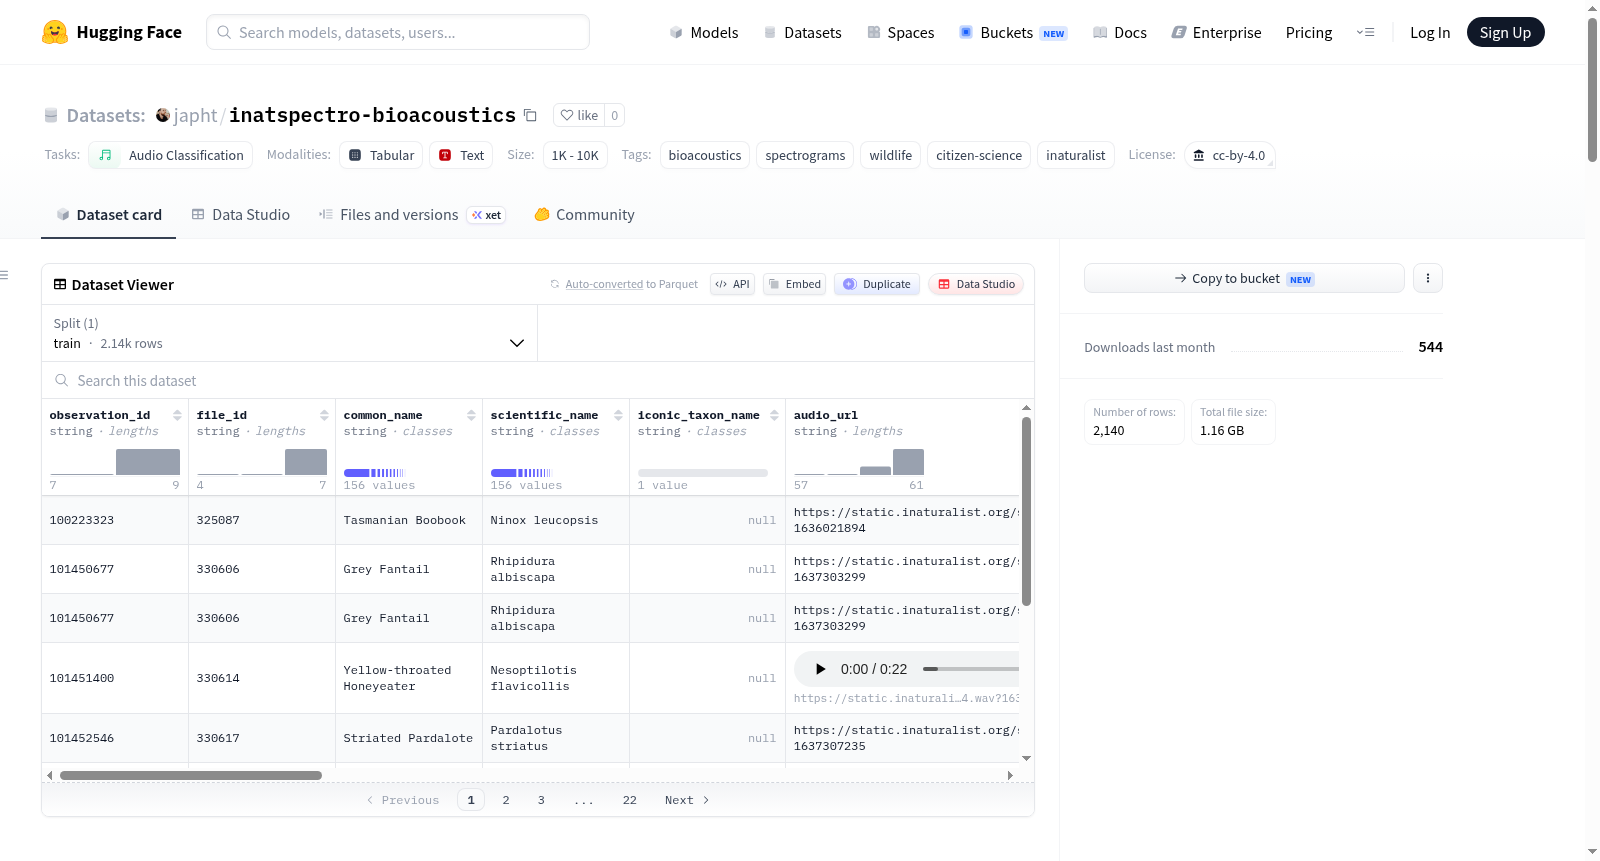Switch to the Dataset card tab
The width and height of the screenshot is (1600, 861).
point(109,214)
